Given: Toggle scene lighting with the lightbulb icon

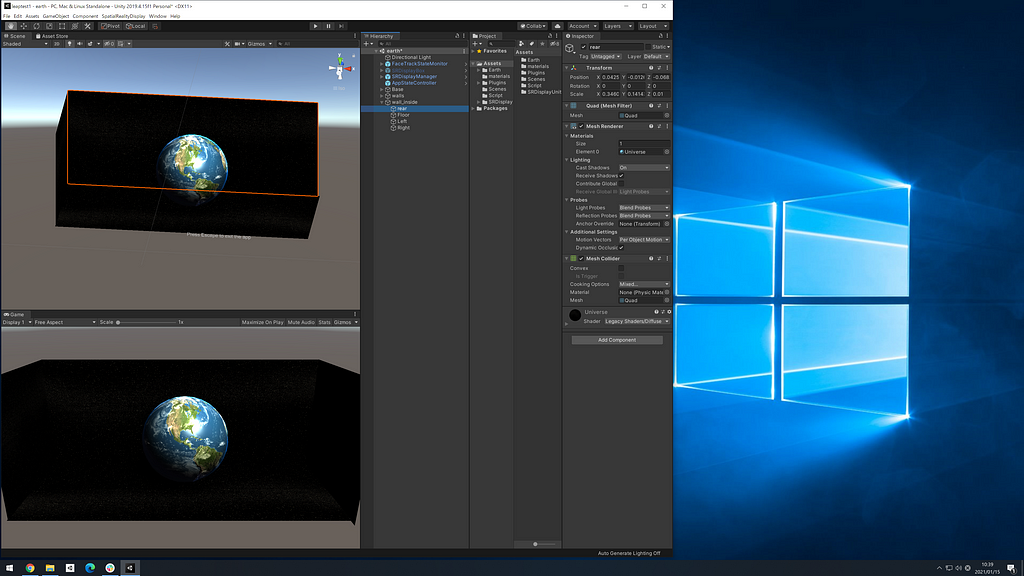Looking at the screenshot, I should pos(69,44).
